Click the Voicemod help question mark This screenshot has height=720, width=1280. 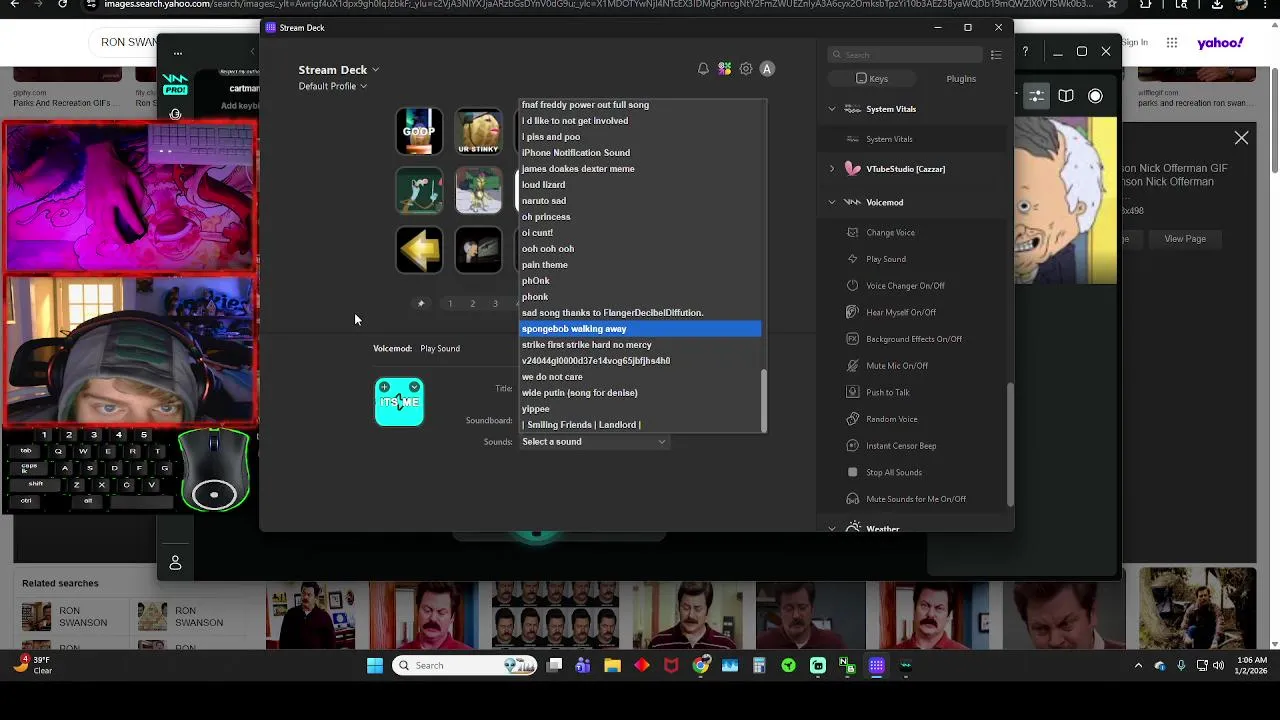tap(1025, 51)
